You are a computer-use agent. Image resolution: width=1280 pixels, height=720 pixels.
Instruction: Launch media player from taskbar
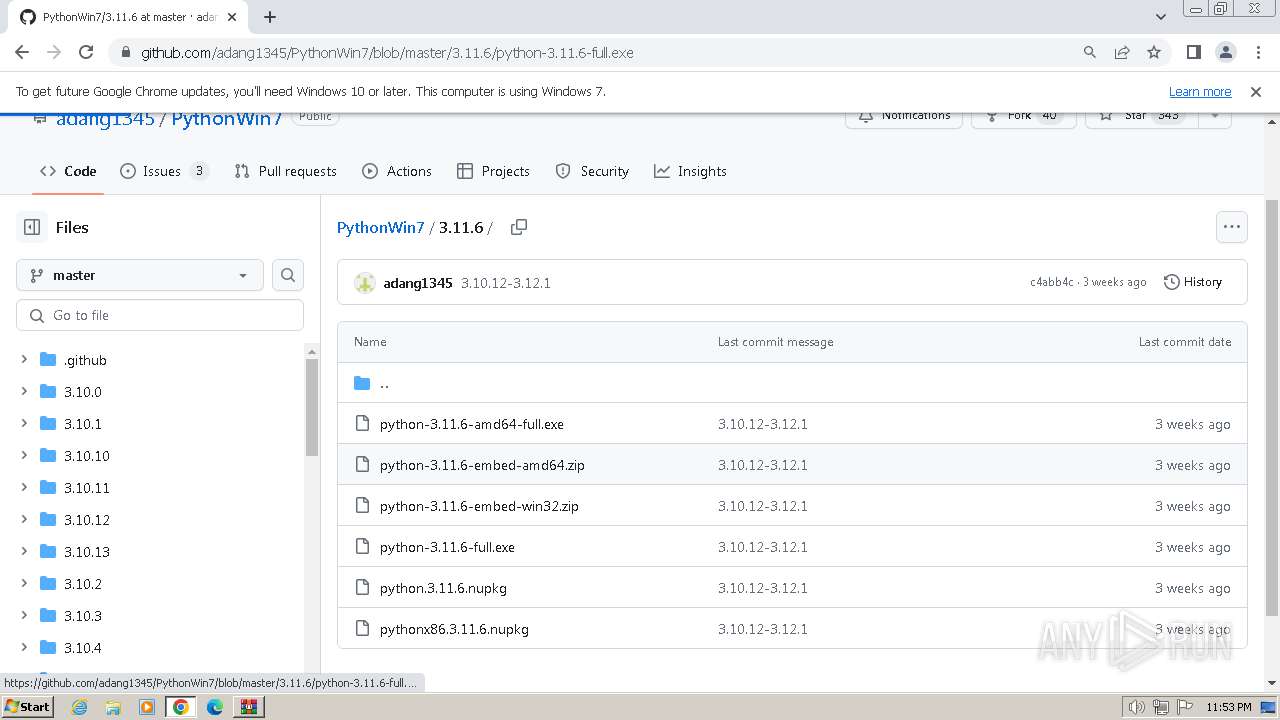(147, 707)
